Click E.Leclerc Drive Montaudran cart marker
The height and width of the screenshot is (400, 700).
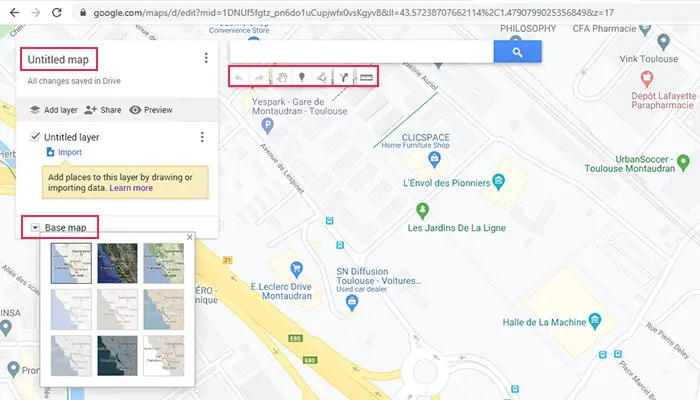(296, 270)
